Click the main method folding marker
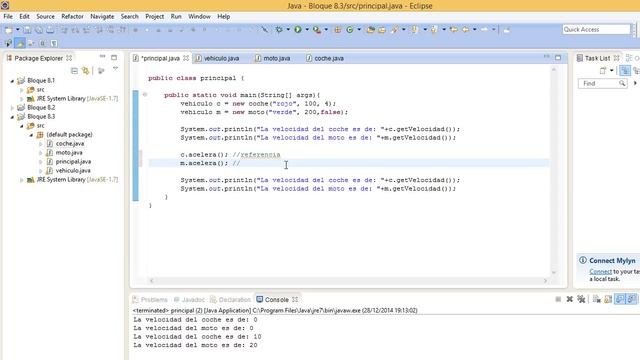Viewport: 640px width, 360px height. click(x=145, y=95)
